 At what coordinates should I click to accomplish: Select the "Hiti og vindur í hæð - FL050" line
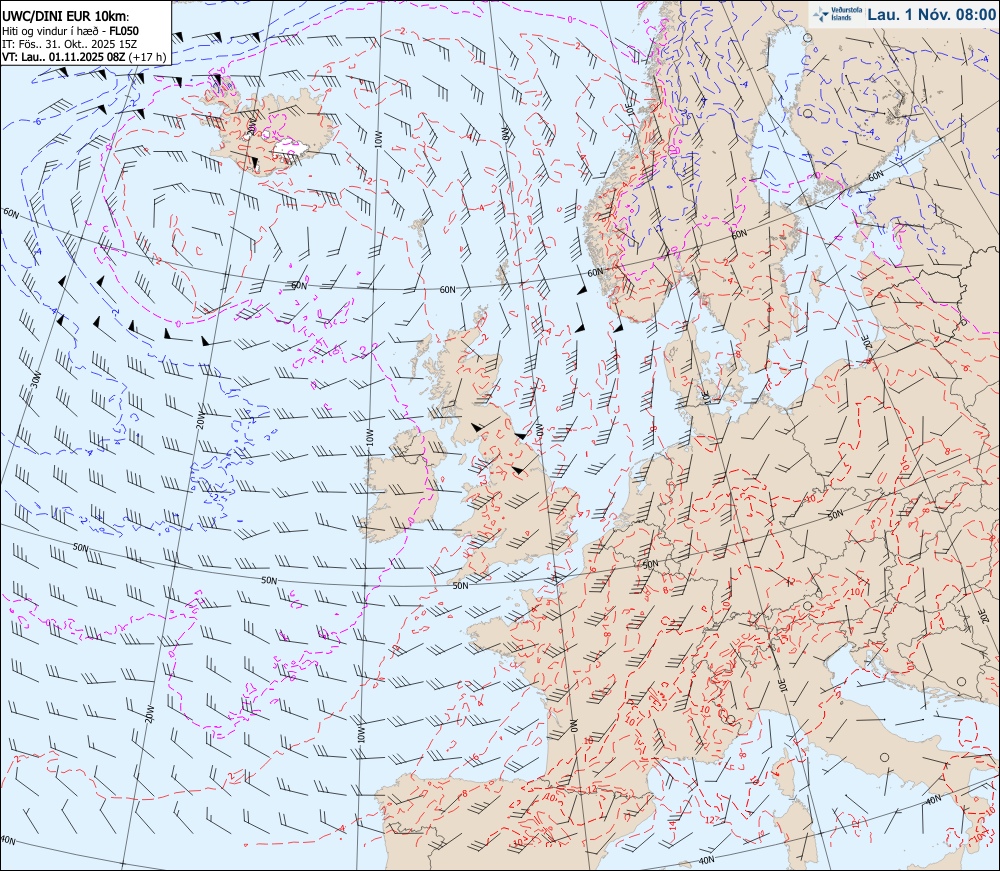tap(70, 31)
